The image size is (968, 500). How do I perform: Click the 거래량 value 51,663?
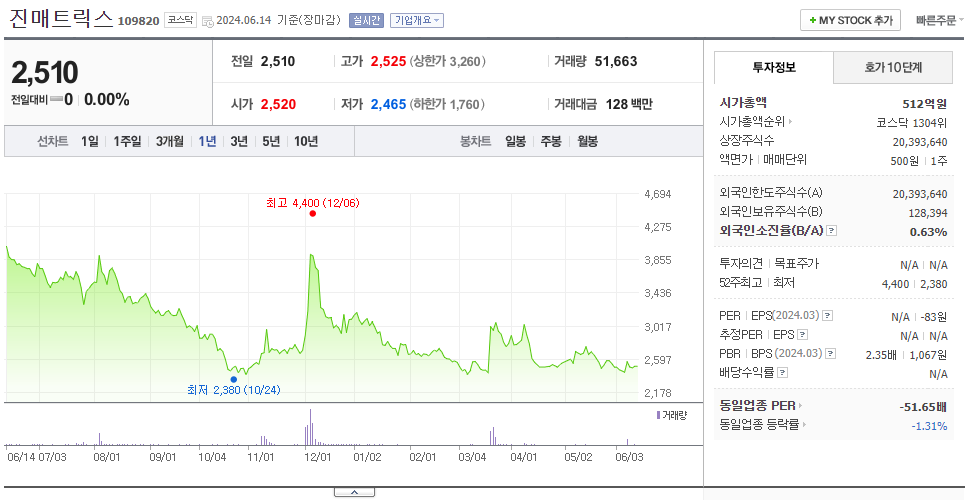(616, 61)
